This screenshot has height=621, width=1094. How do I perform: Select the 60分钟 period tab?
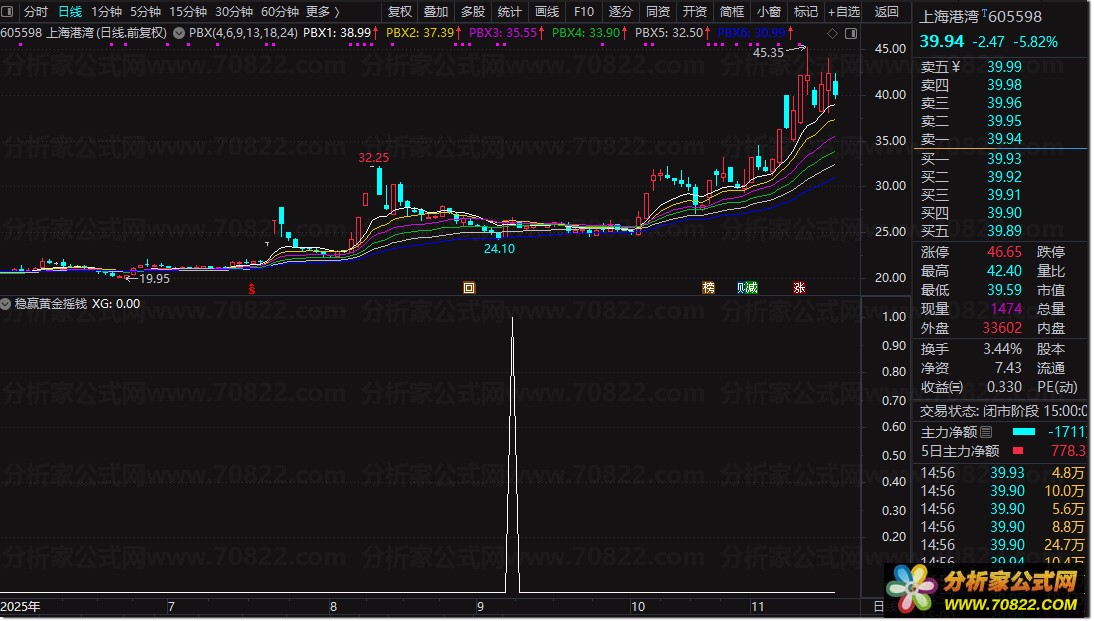tap(280, 12)
